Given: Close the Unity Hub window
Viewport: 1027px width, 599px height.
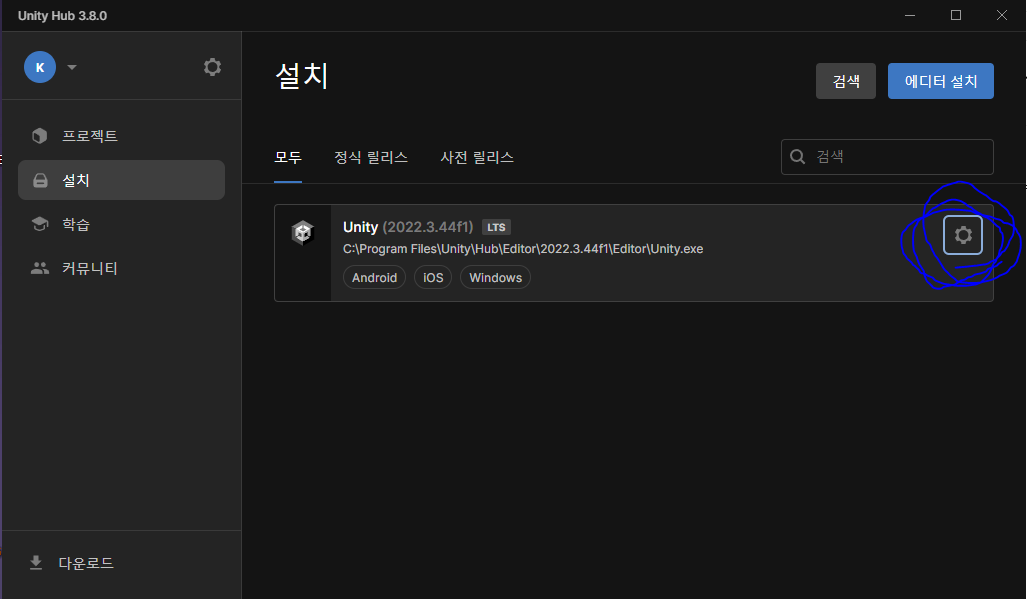Looking at the screenshot, I should point(1001,15).
